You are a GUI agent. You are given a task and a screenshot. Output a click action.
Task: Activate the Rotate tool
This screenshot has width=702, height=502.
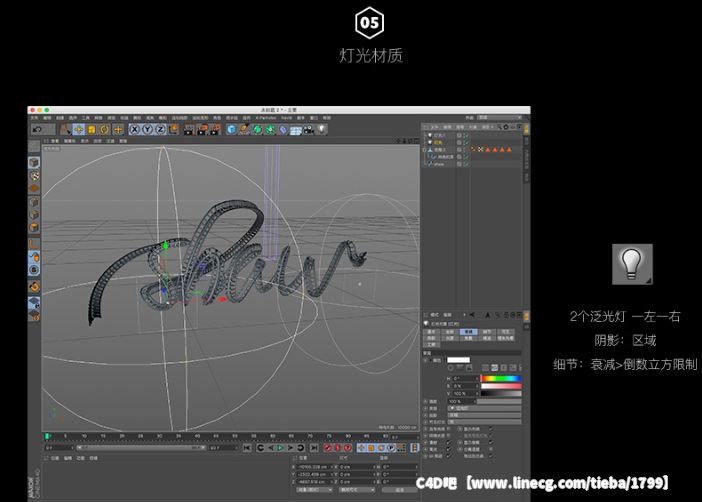tap(105, 129)
